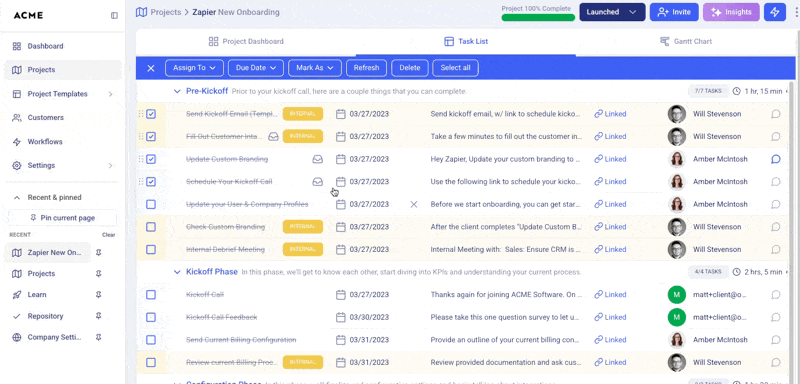Screen dimensions: 800x384
Task: Click mail icon on Fill Out Customer Intake row
Action: (x=273, y=137)
